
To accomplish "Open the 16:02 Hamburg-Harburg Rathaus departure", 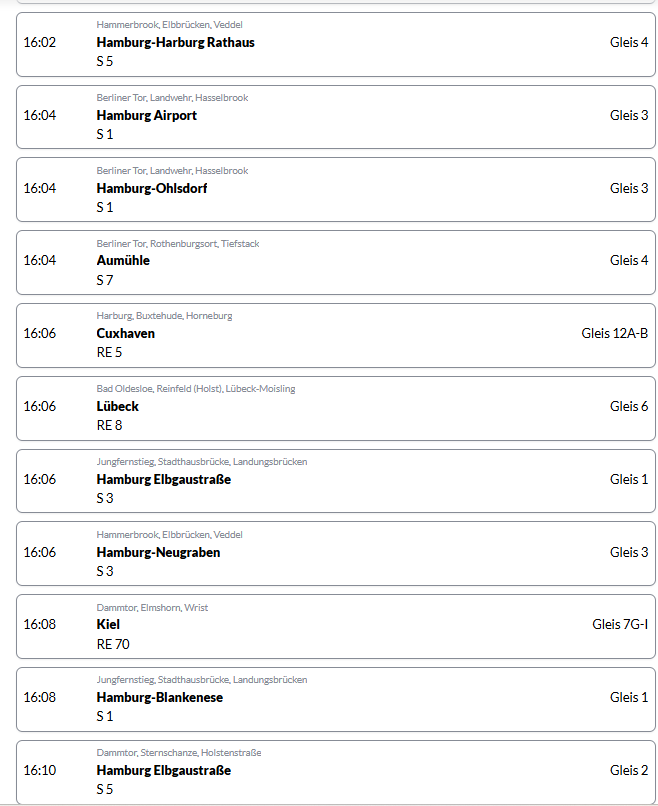I will 336,43.
